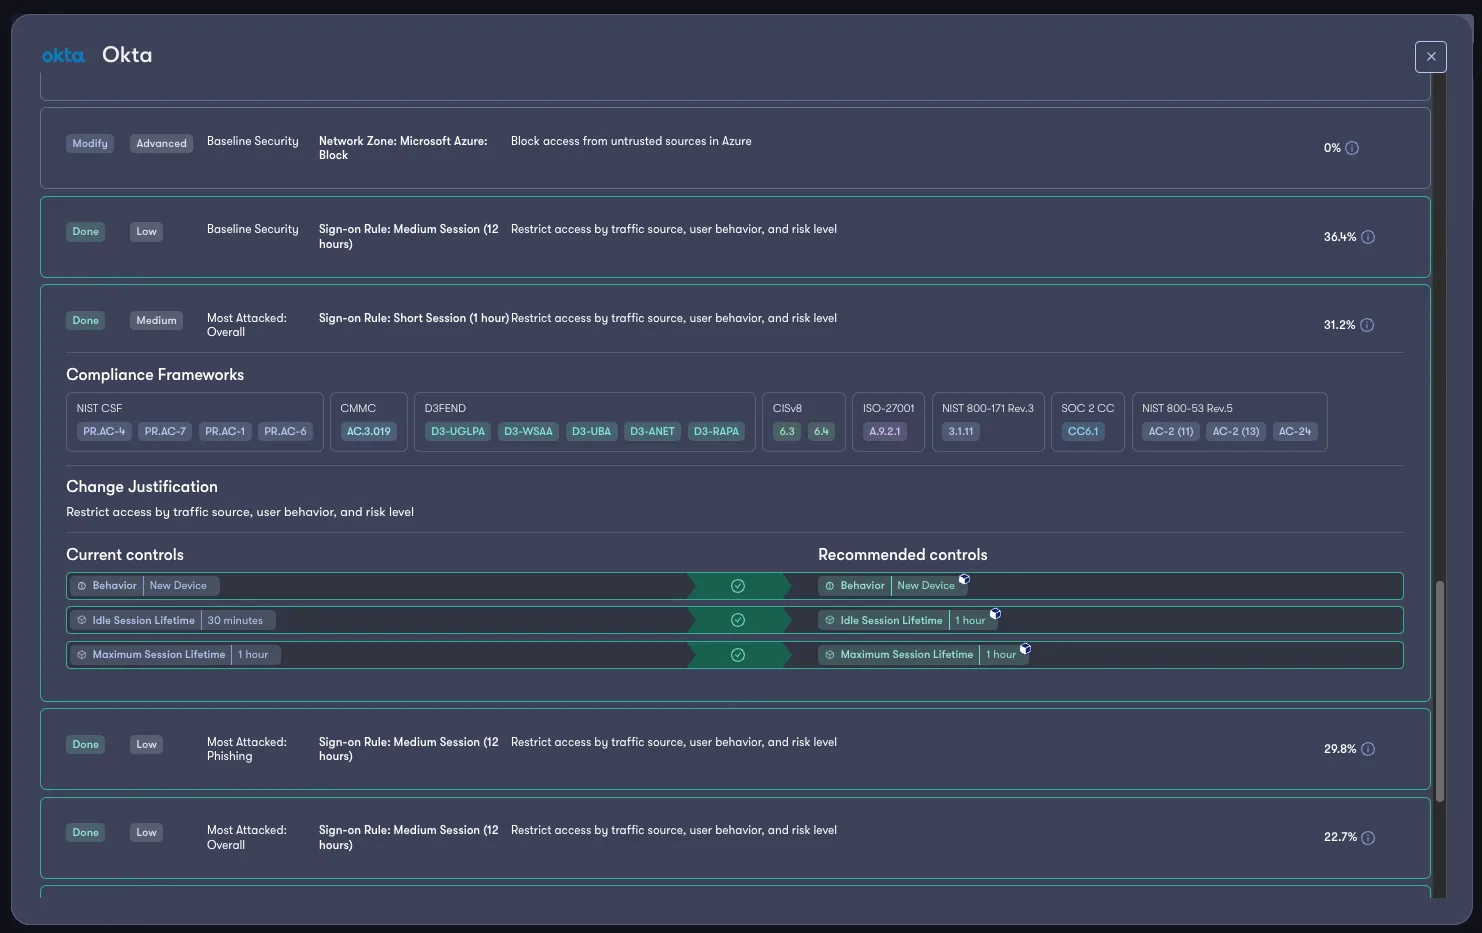Click the Okta logo in the header
The width and height of the screenshot is (1482, 933).
pyautogui.click(x=63, y=55)
